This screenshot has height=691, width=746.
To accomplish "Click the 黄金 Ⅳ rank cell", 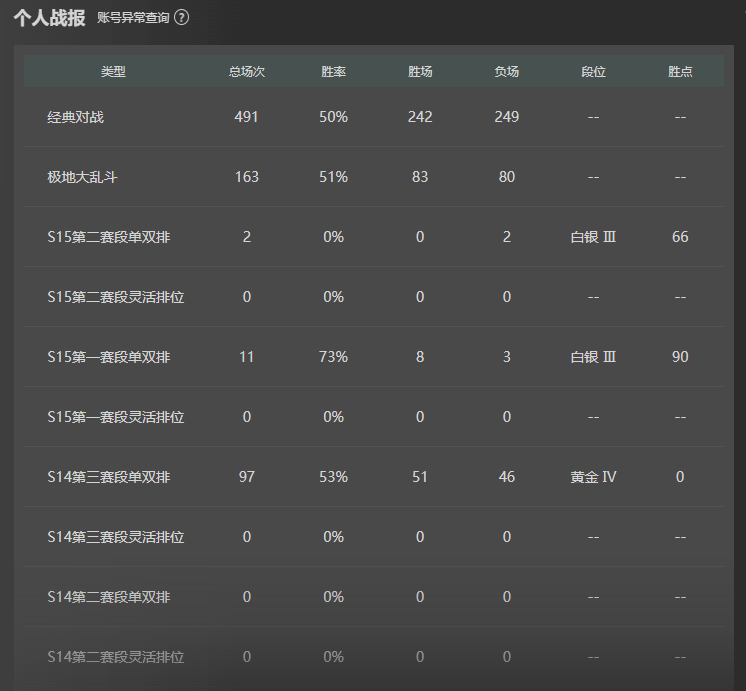I will pos(593,477).
